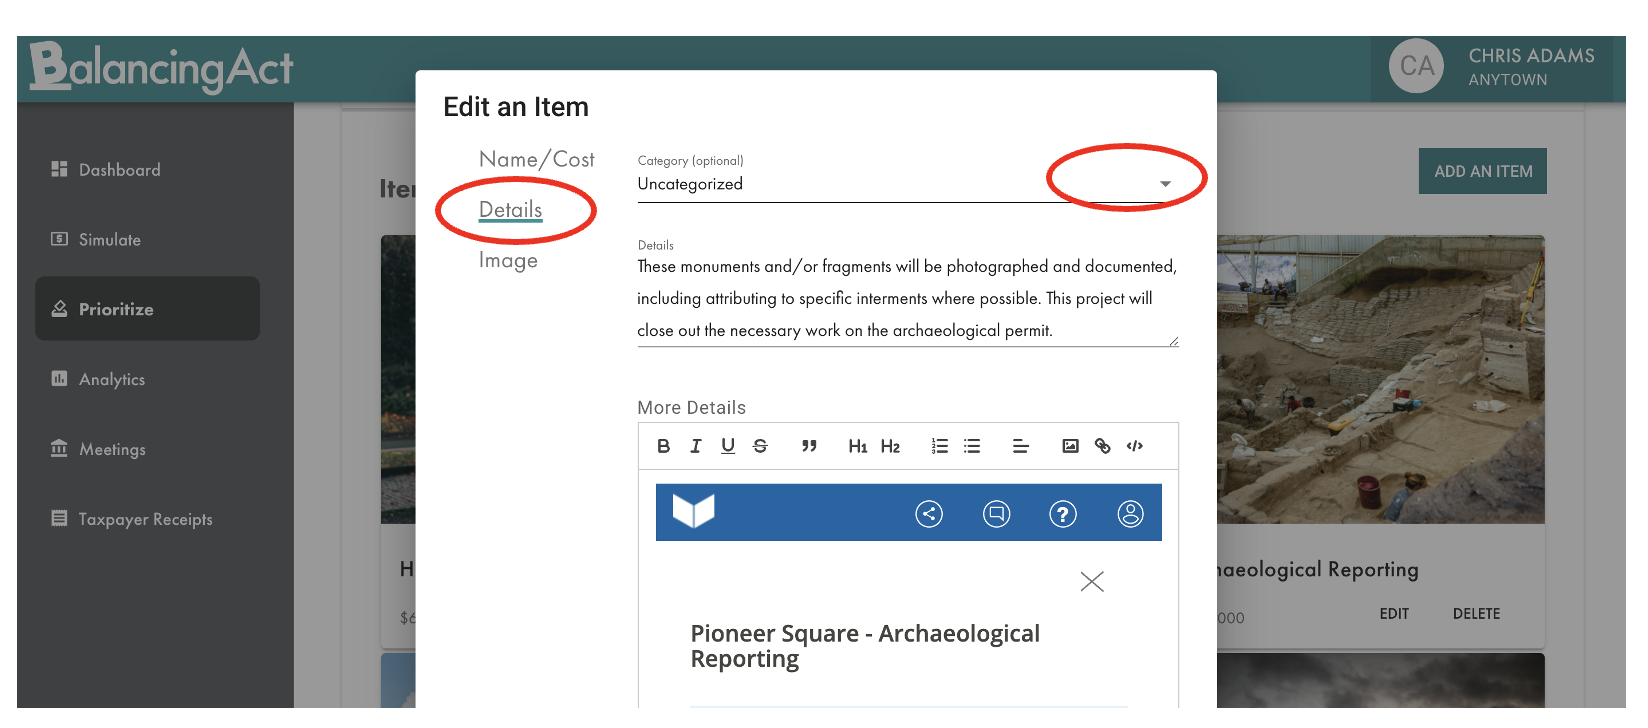The height and width of the screenshot is (728, 1648).
Task: Close the embedded panel with the X
Action: coord(1092,581)
